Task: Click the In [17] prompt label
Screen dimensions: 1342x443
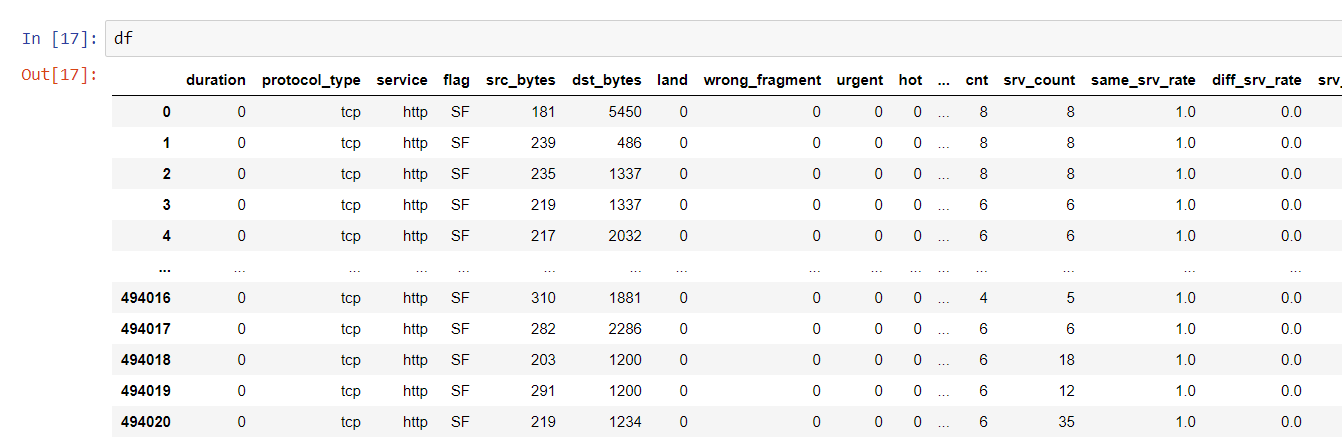Action: click(59, 39)
